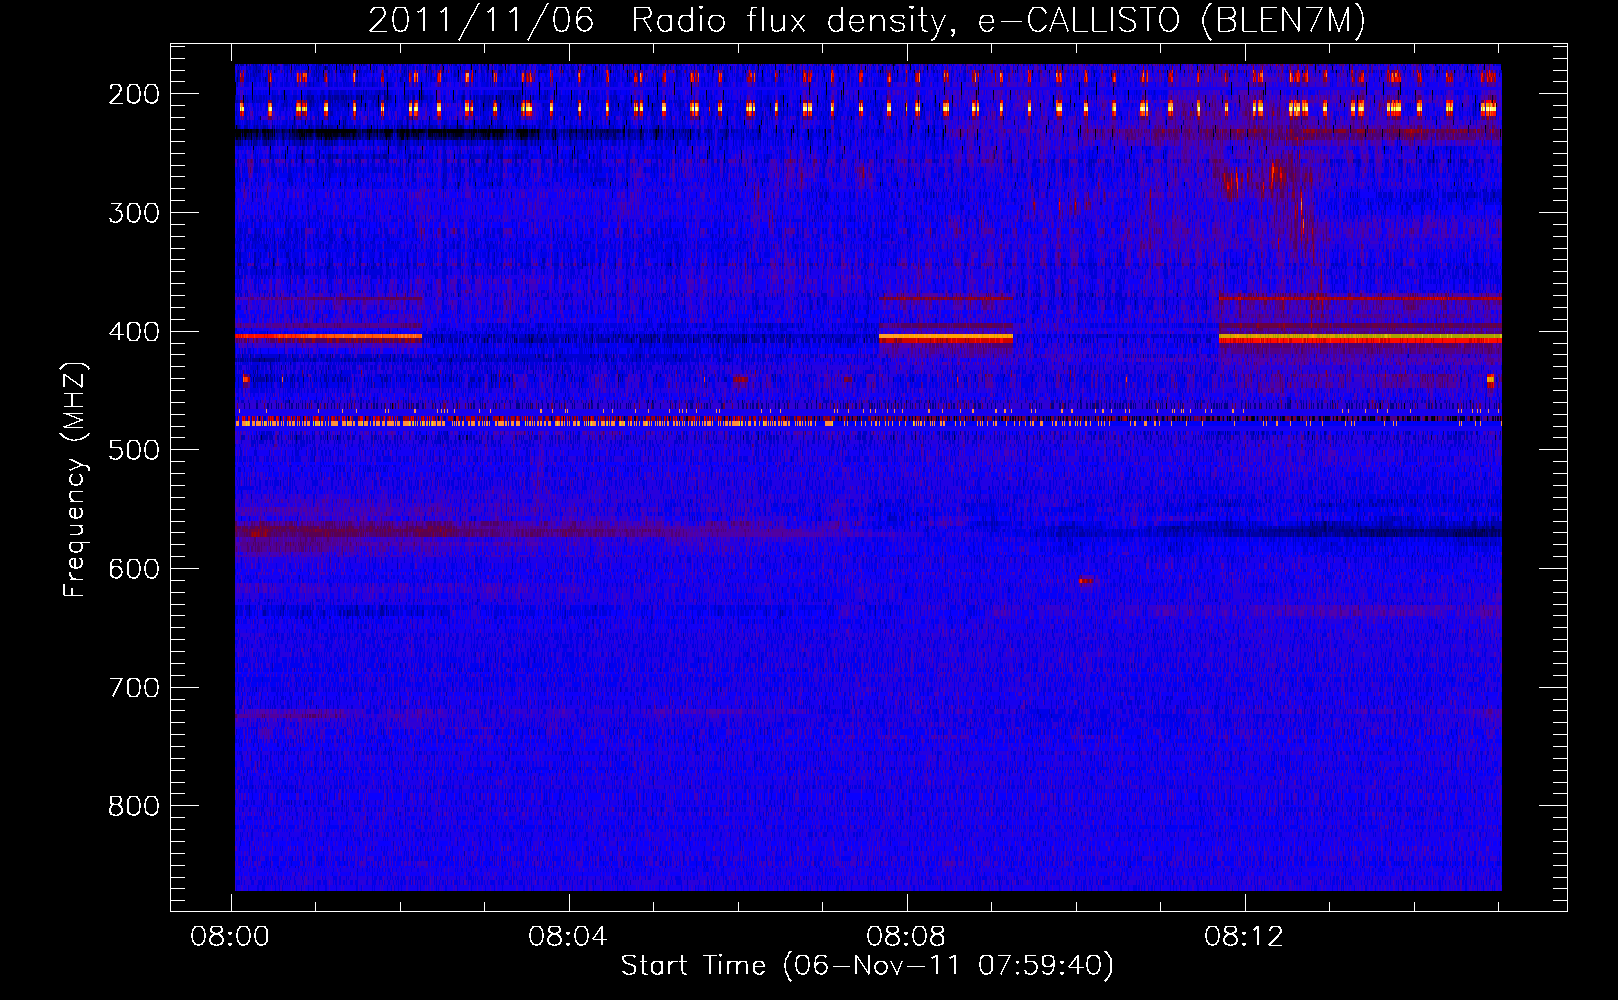Click the bright 400 MHz band starting at 08:00
The image size is (1618, 1000).
(x=328, y=337)
